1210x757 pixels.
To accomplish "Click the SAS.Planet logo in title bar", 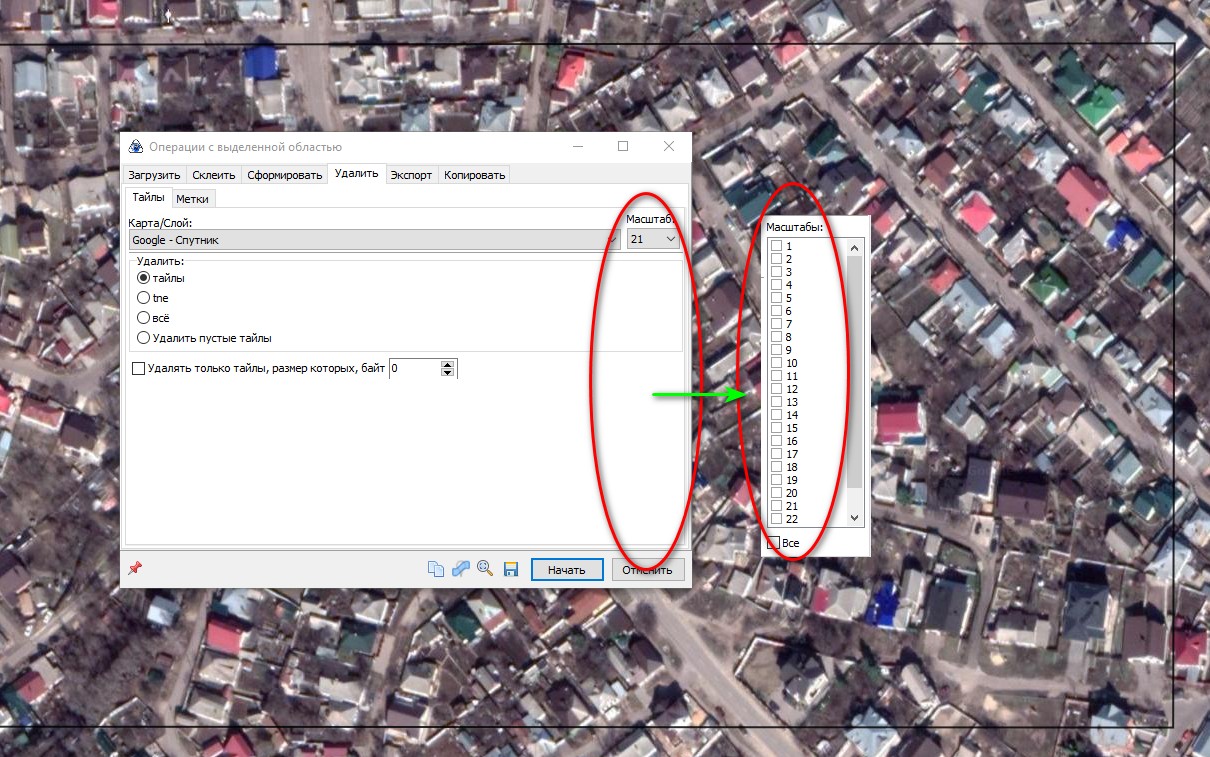I will click(135, 147).
